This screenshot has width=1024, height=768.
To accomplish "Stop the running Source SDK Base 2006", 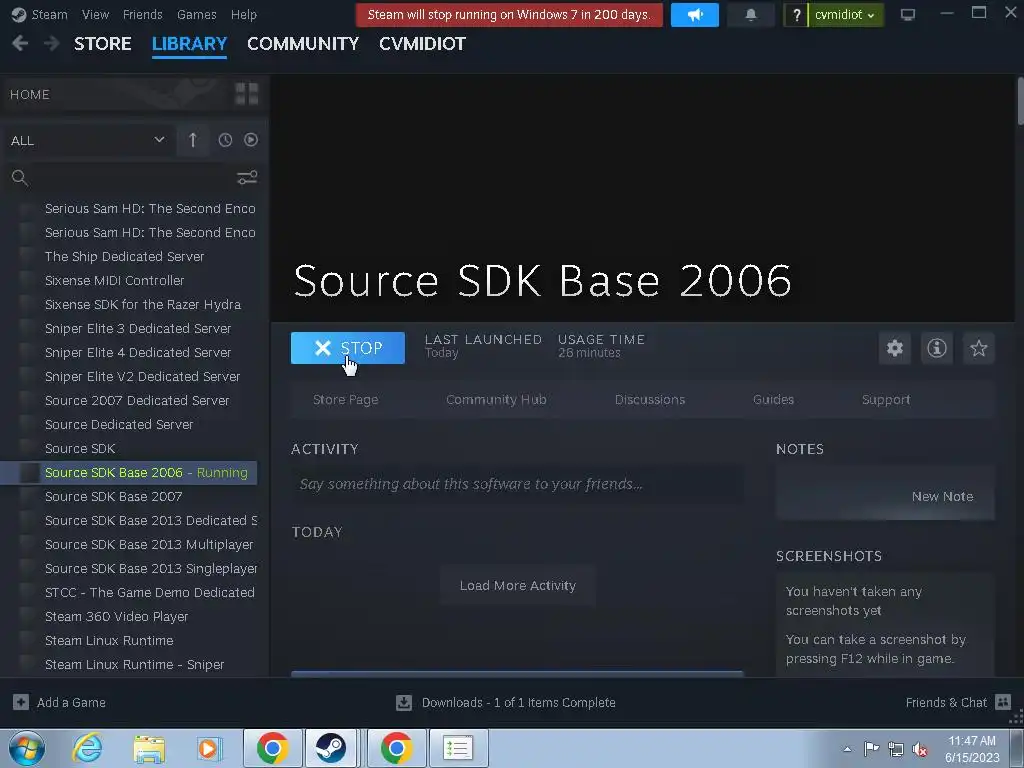I will point(347,348).
